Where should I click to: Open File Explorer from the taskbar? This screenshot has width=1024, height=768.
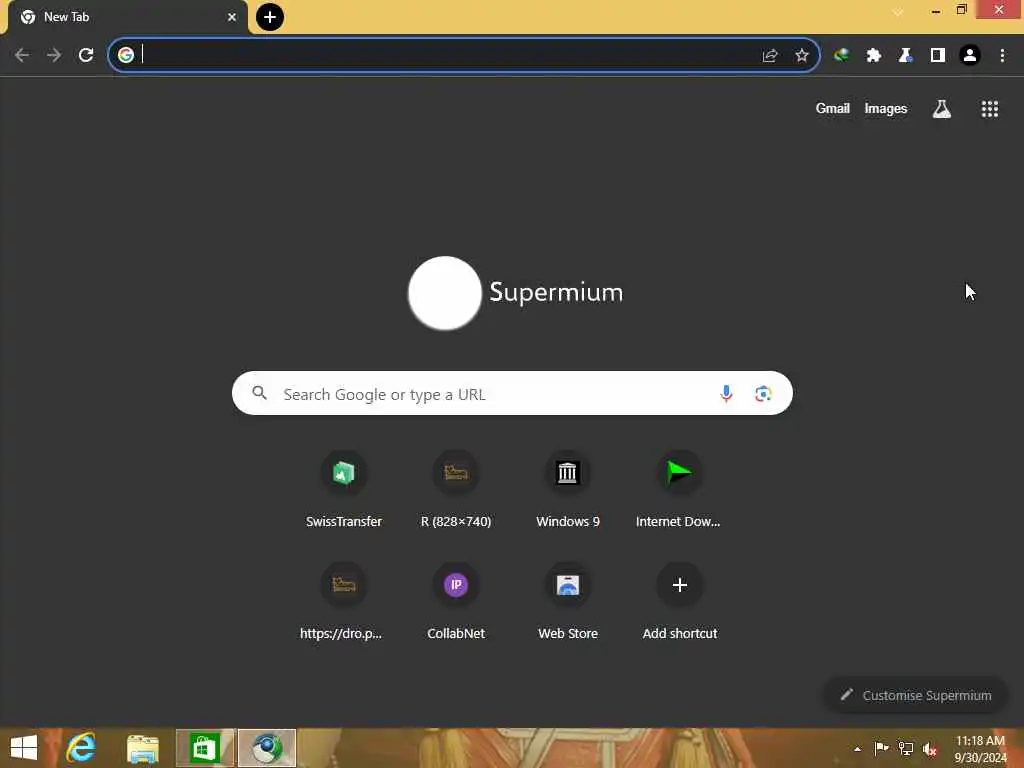point(142,748)
